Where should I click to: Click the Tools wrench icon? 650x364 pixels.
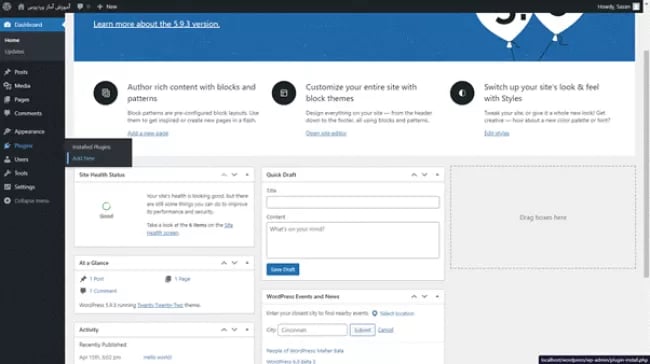point(7,173)
